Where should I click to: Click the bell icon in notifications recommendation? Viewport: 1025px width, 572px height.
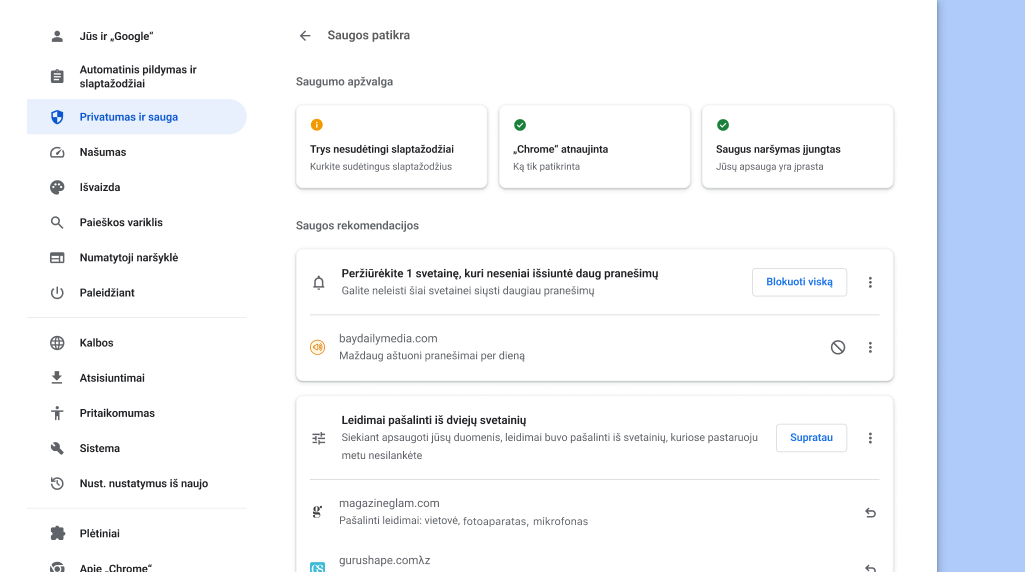tap(318, 283)
